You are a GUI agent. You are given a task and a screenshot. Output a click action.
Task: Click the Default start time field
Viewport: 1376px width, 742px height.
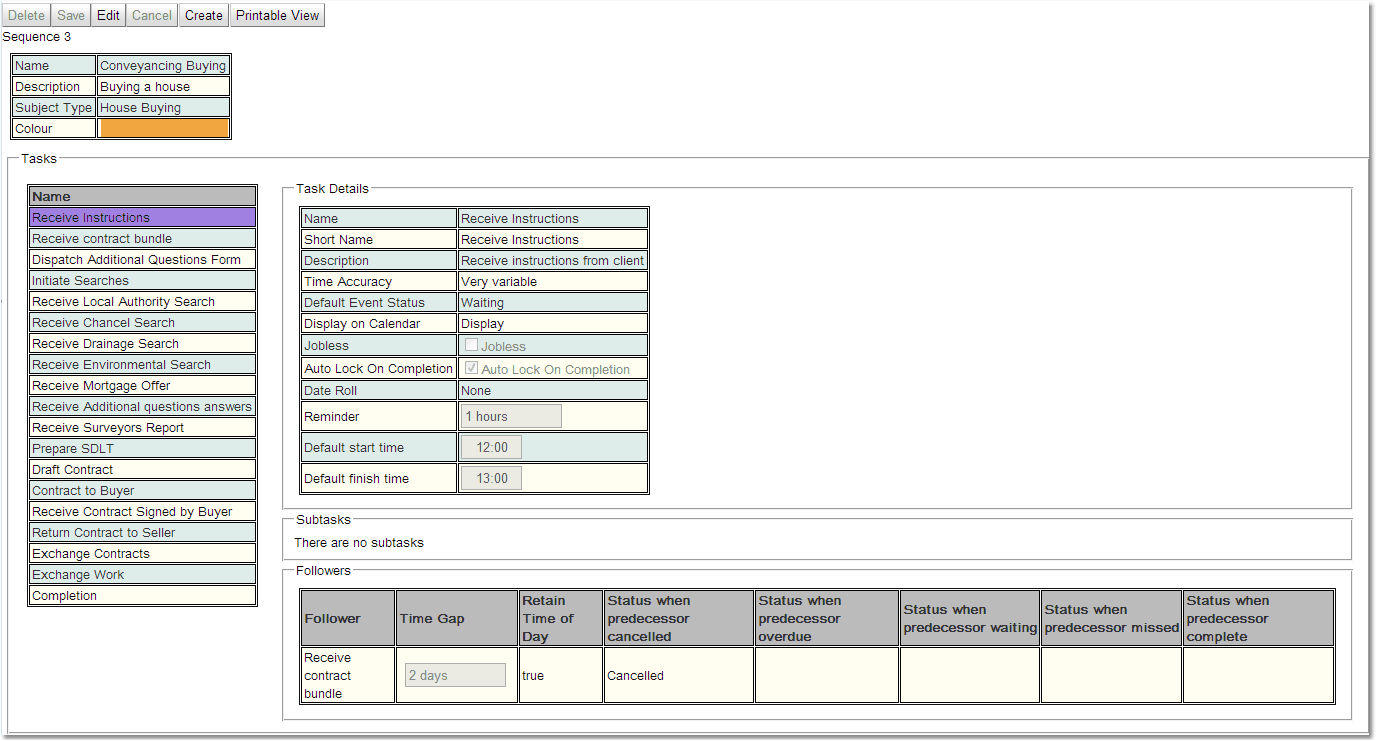point(491,447)
